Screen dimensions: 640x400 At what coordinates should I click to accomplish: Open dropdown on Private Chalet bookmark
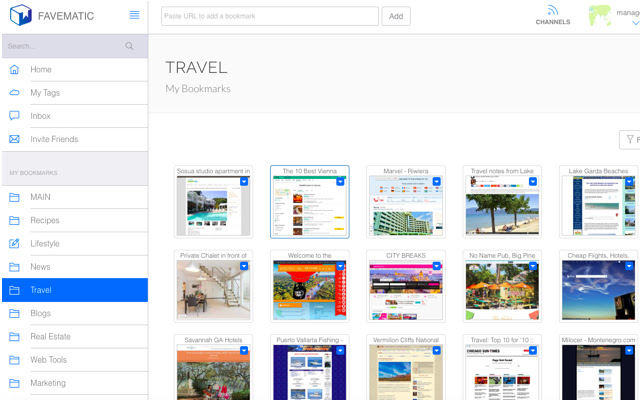tap(244, 266)
